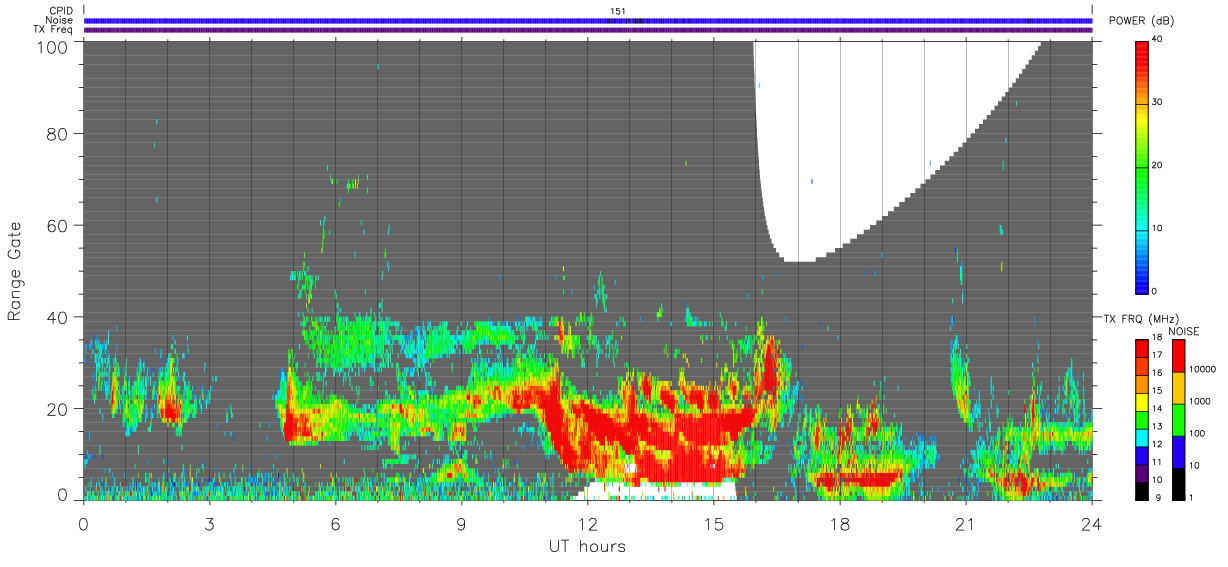Click the 12 tick on UT hours axis
The image size is (1228, 567).
click(588, 523)
